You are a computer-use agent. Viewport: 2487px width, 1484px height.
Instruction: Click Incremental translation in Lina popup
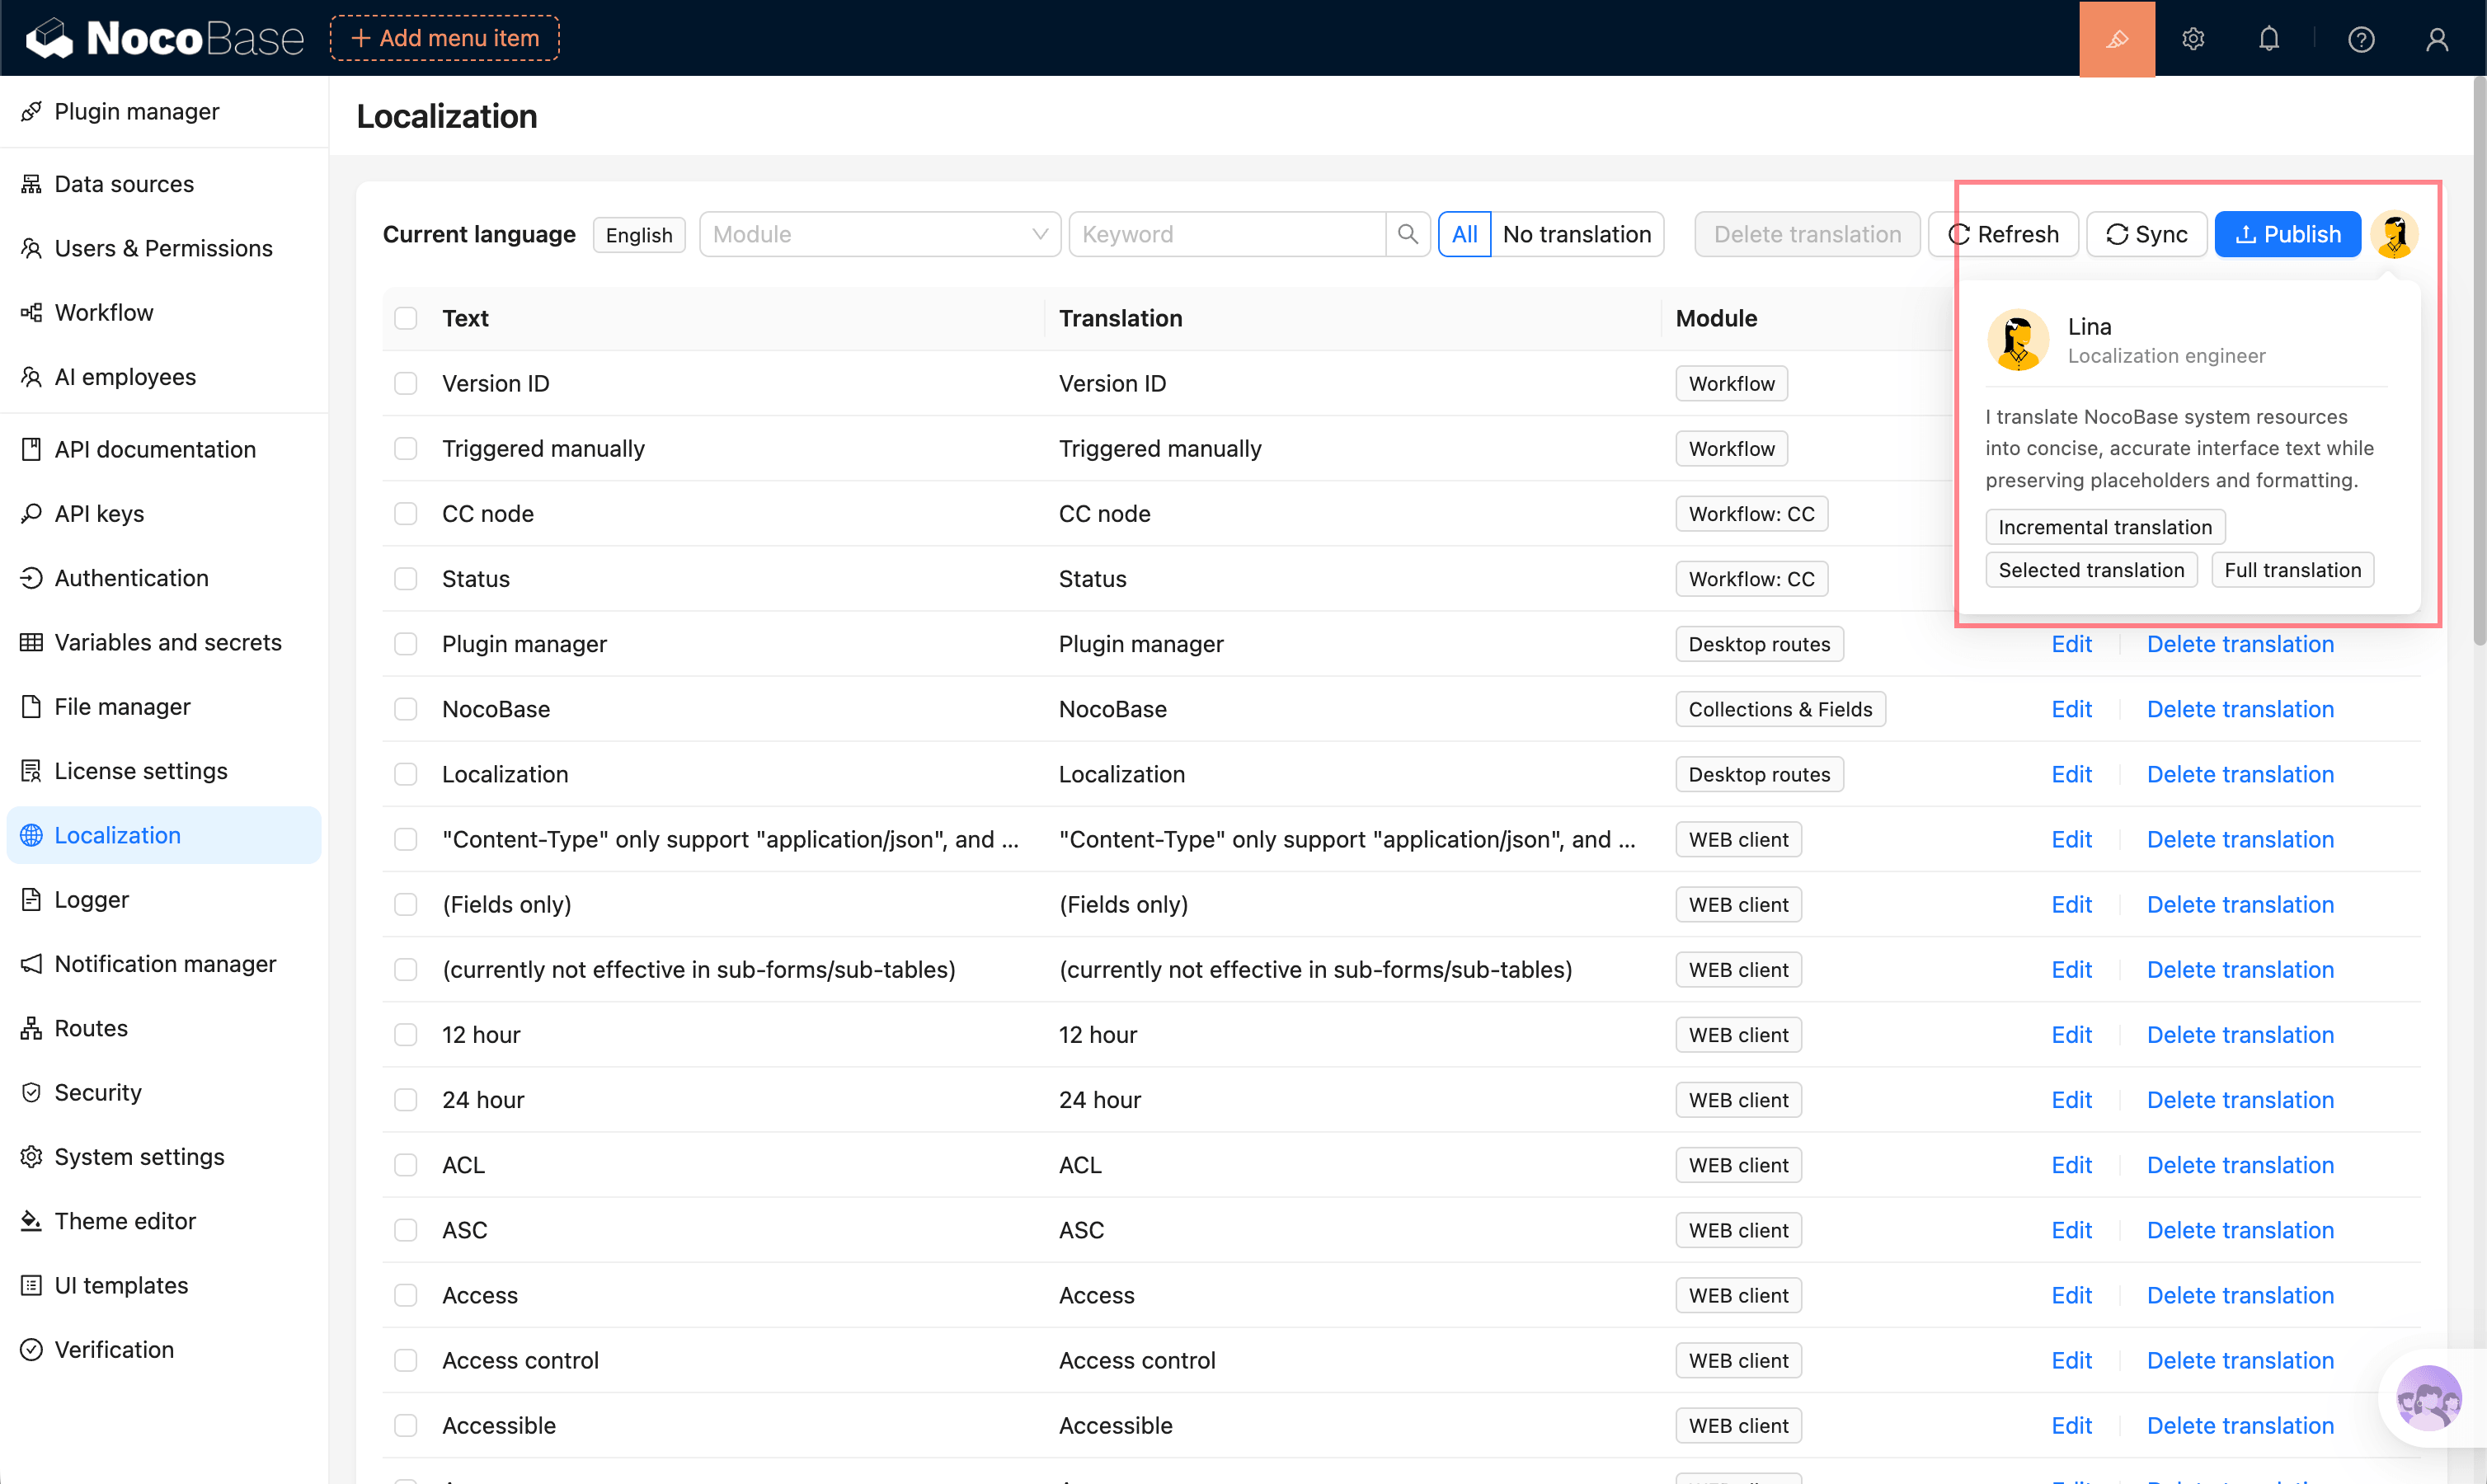(2105, 527)
